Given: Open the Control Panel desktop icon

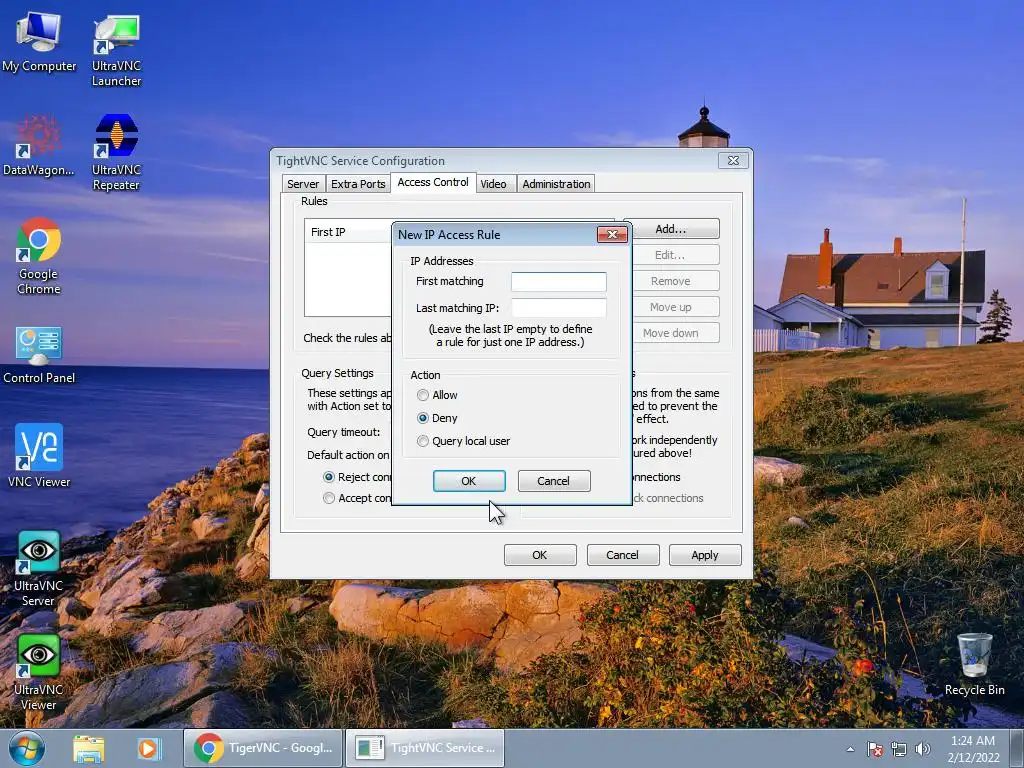Looking at the screenshot, I should point(39,355).
